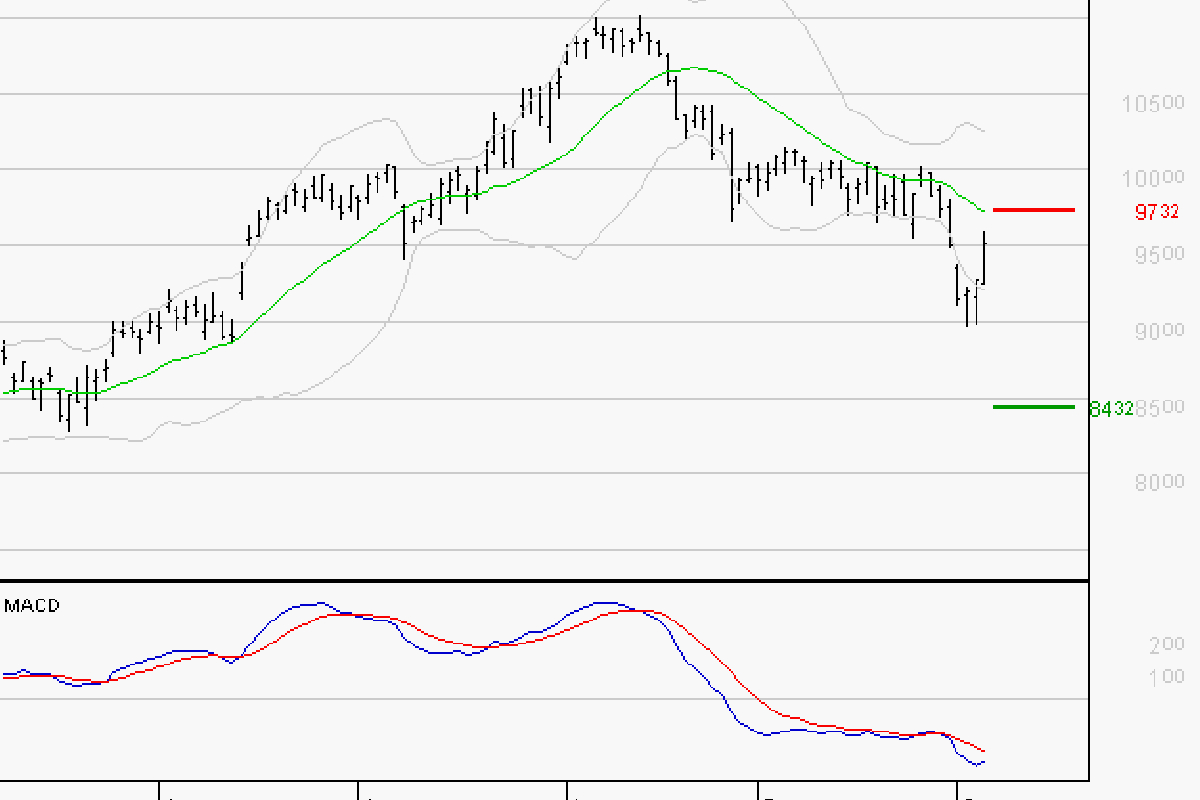This screenshot has width=1200, height=800.
Task: Click the red resistance level marker line
Action: [1034, 210]
